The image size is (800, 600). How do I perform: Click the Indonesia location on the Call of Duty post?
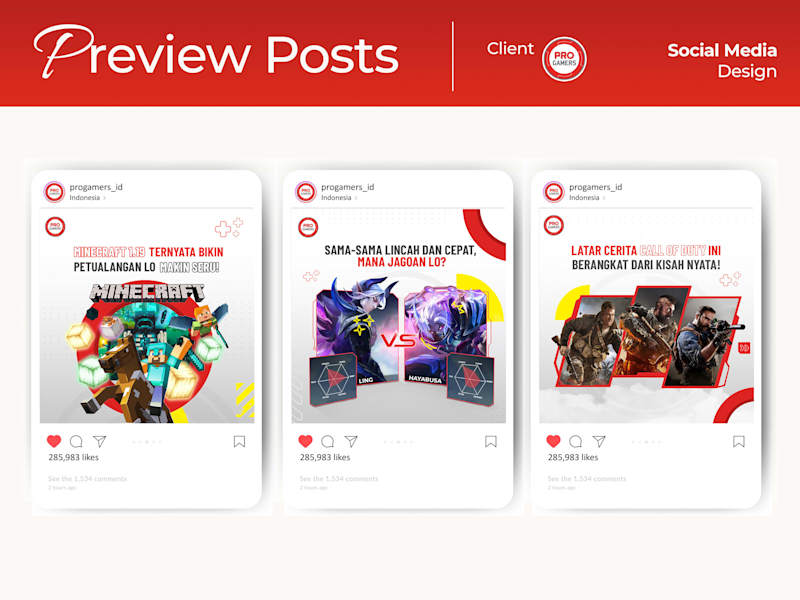584,197
